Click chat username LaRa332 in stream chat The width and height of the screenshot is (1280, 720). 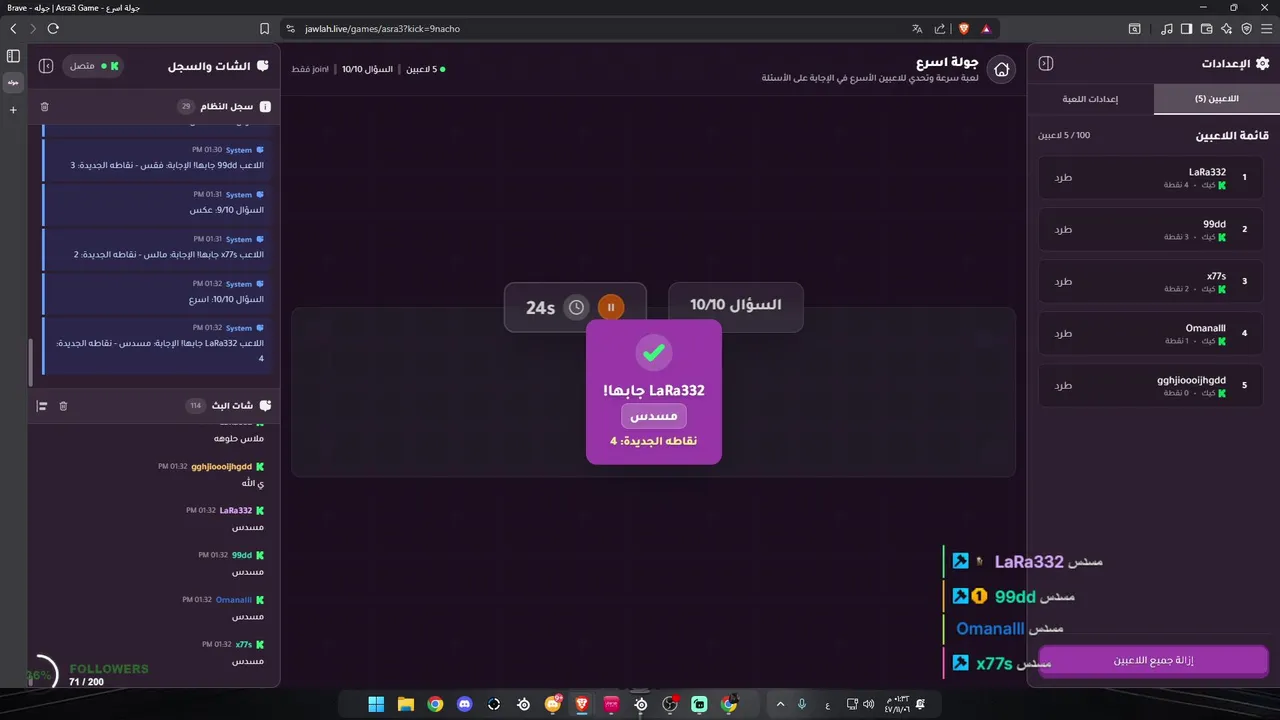point(236,510)
